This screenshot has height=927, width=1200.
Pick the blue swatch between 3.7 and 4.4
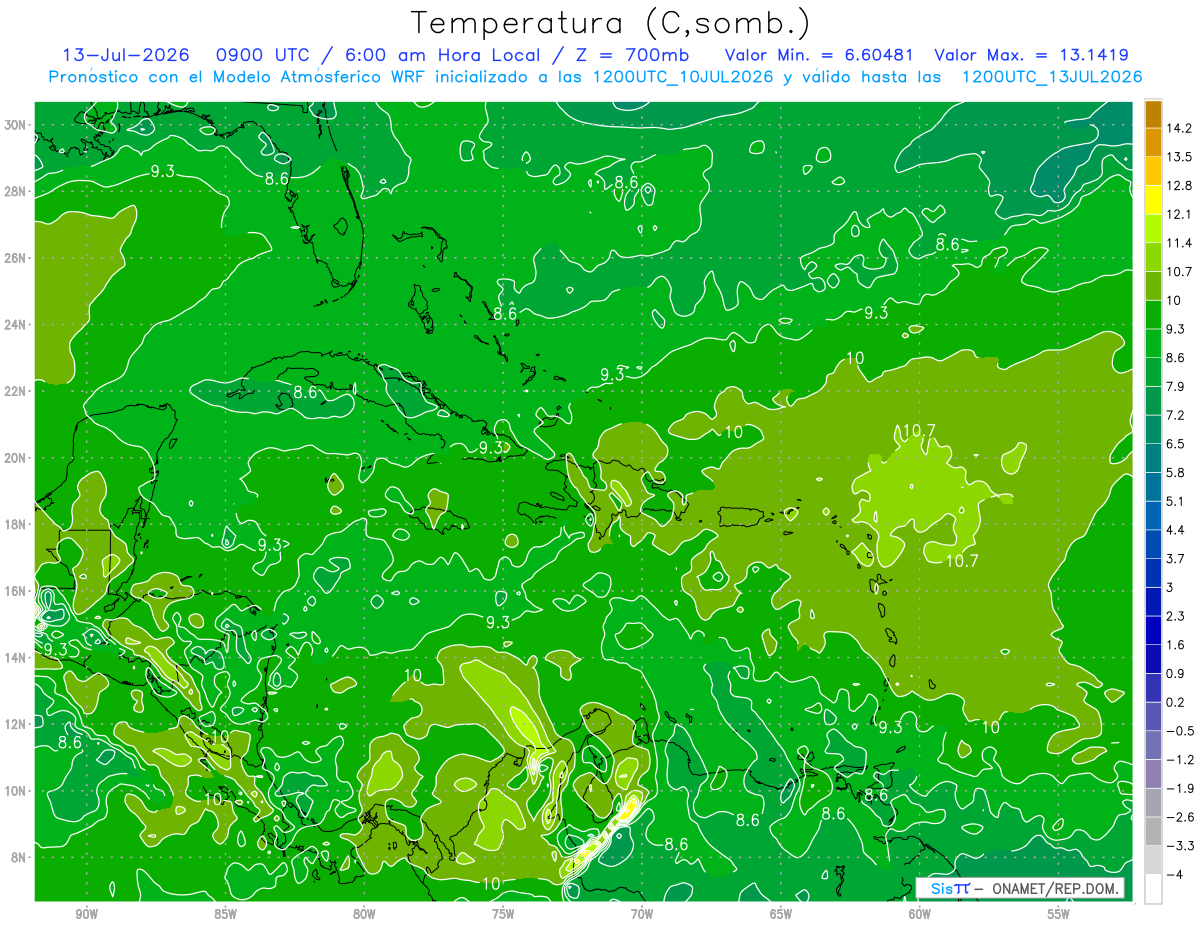point(1153,543)
